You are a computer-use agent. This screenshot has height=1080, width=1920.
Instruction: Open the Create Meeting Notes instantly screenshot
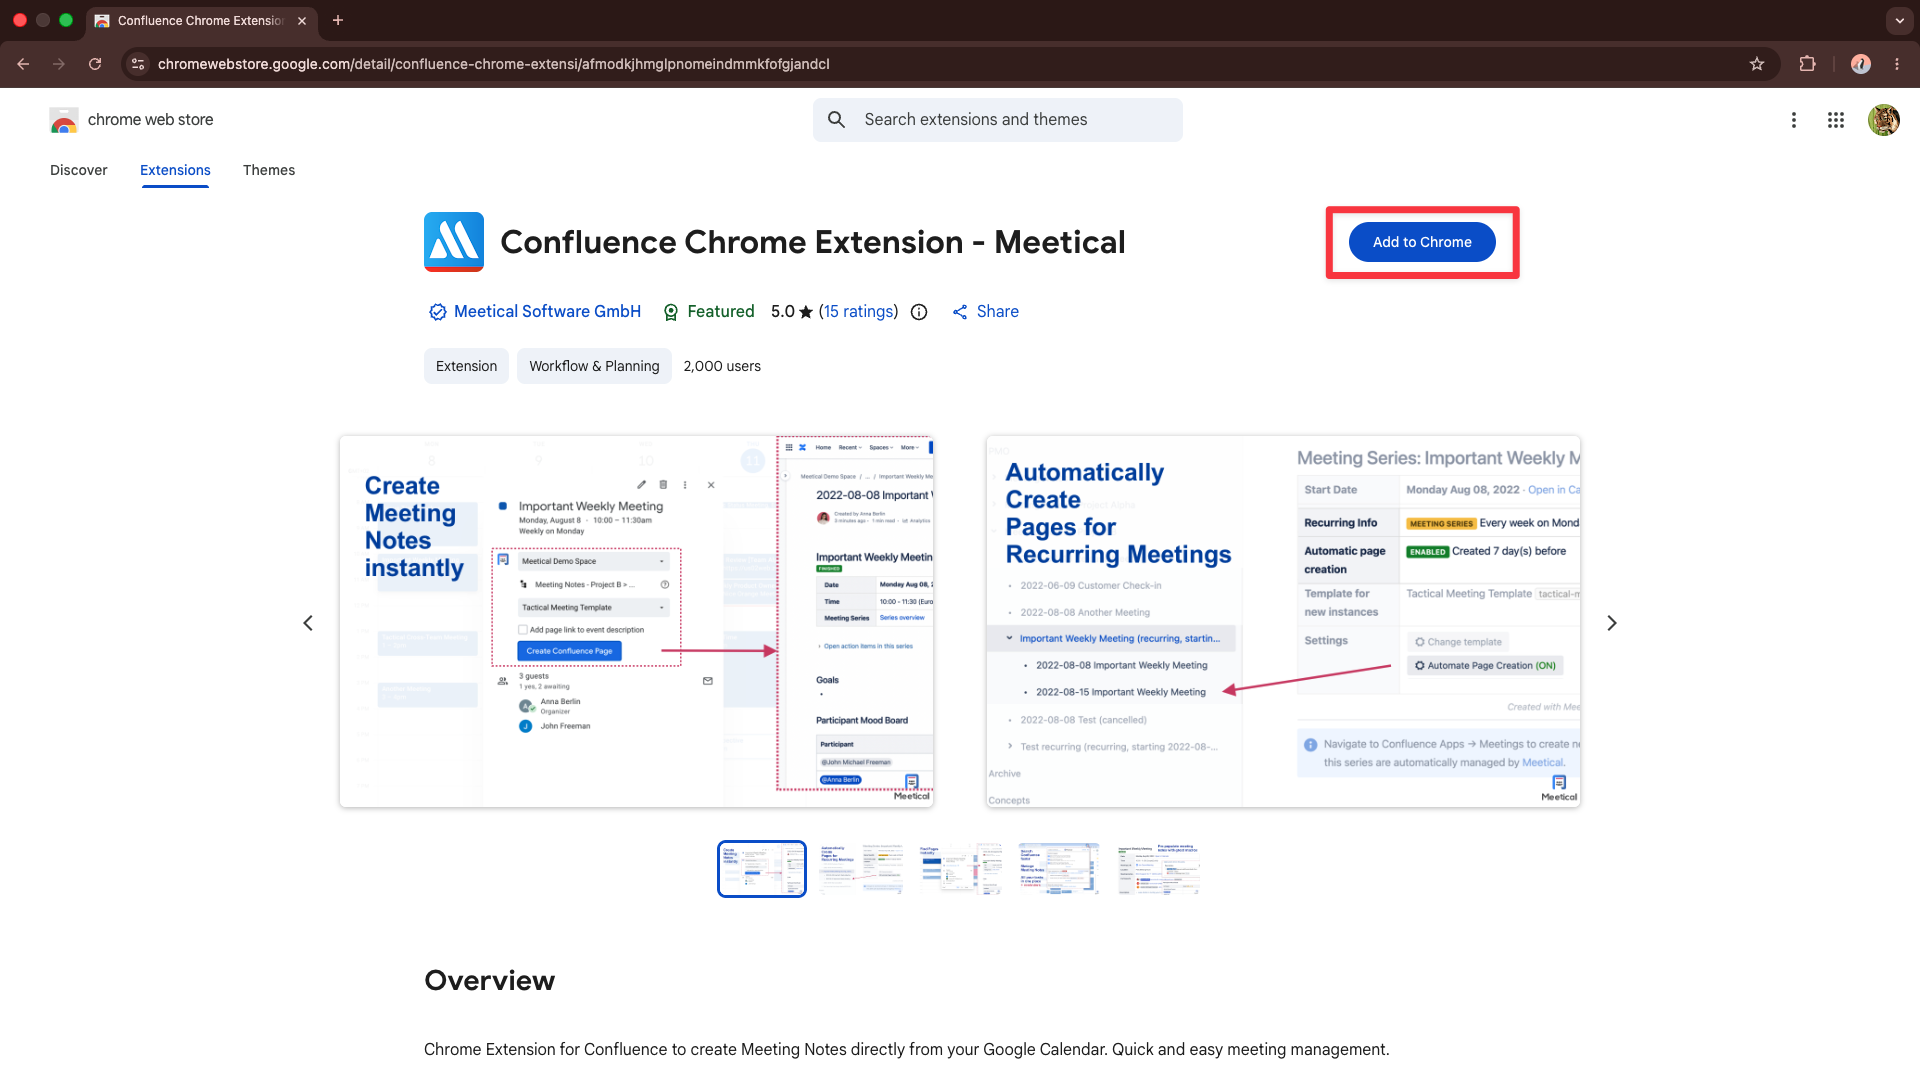click(x=637, y=621)
